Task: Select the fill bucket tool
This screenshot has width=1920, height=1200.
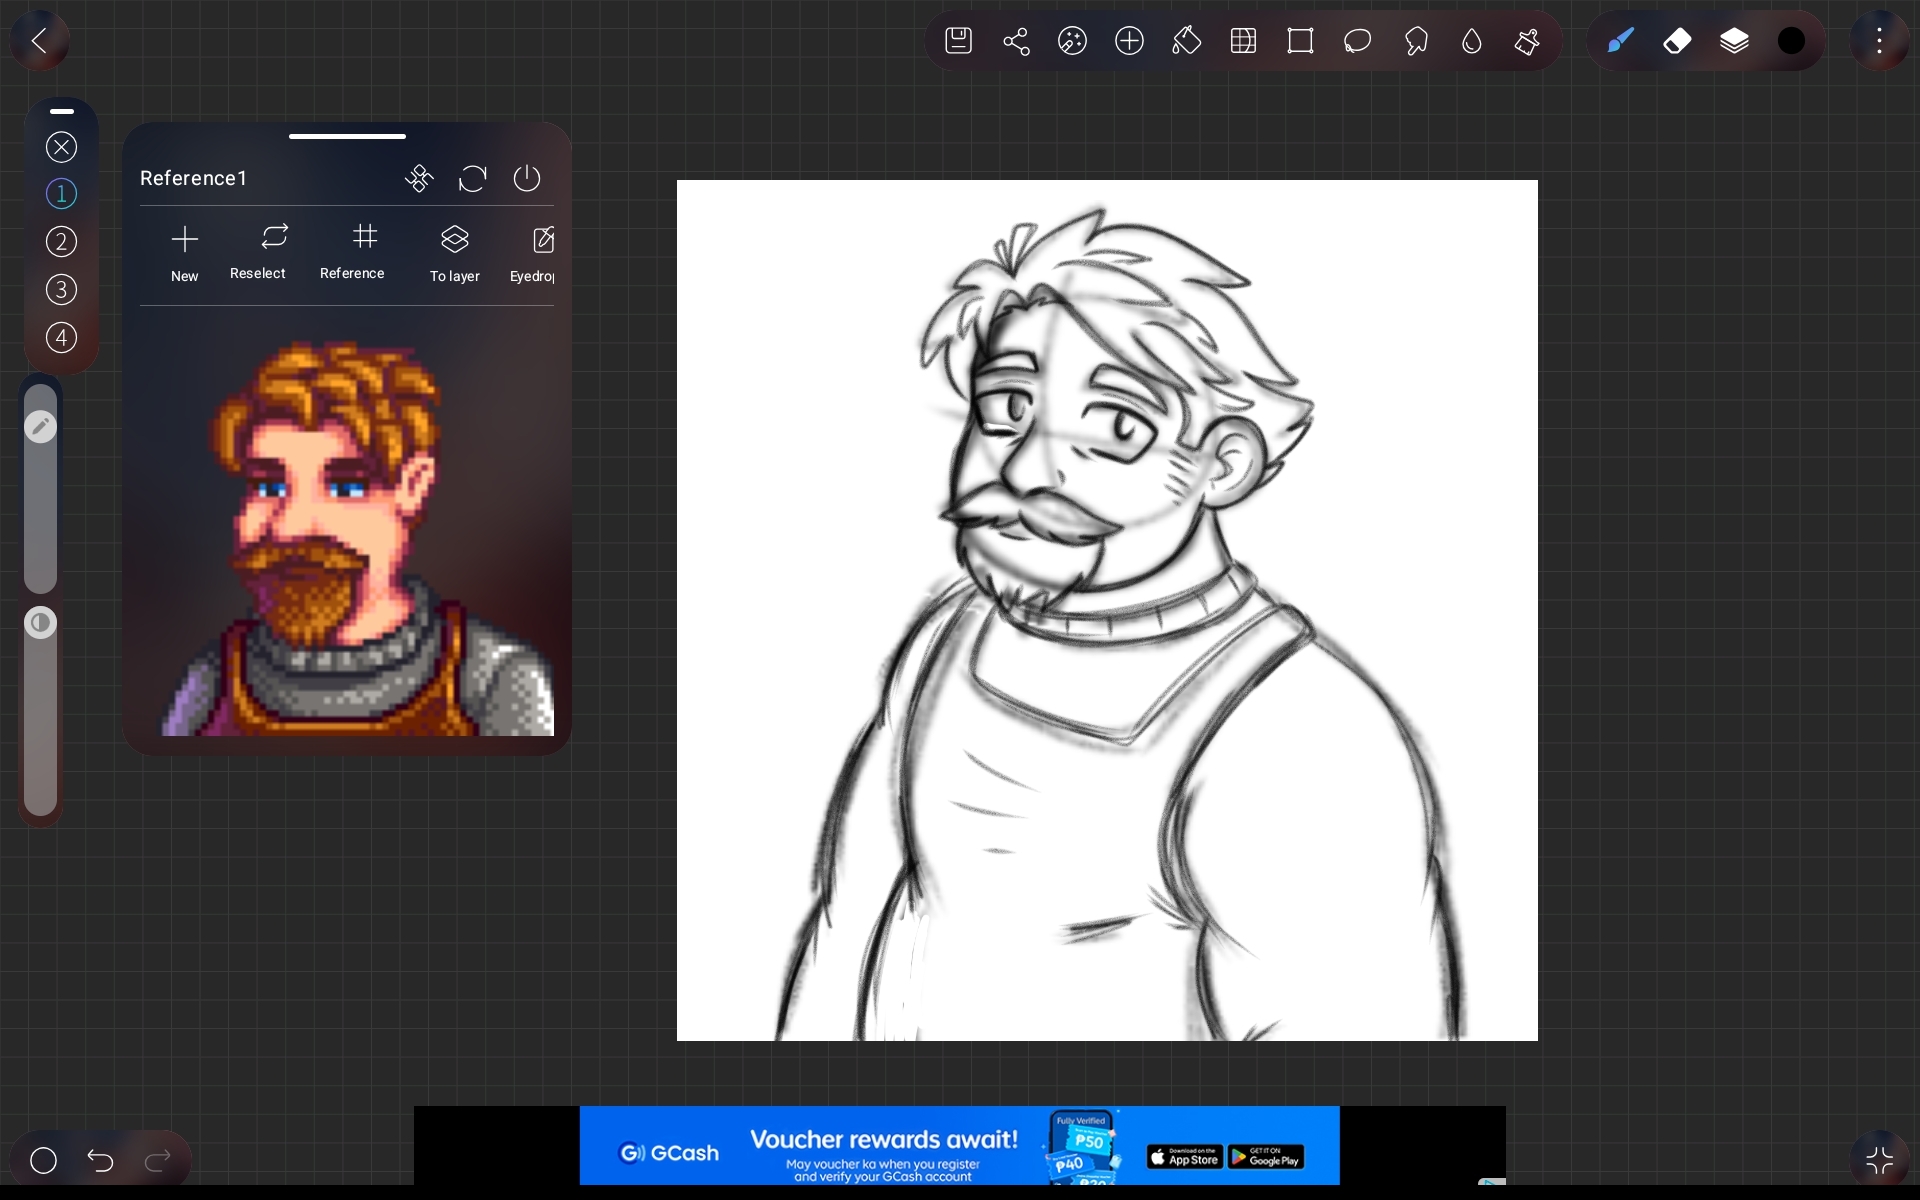Action: (1186, 41)
